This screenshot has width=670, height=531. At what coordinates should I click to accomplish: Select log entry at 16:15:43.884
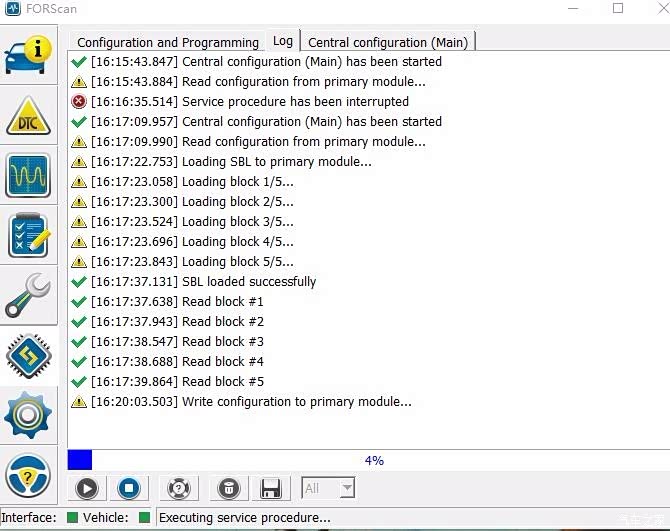(x=248, y=82)
